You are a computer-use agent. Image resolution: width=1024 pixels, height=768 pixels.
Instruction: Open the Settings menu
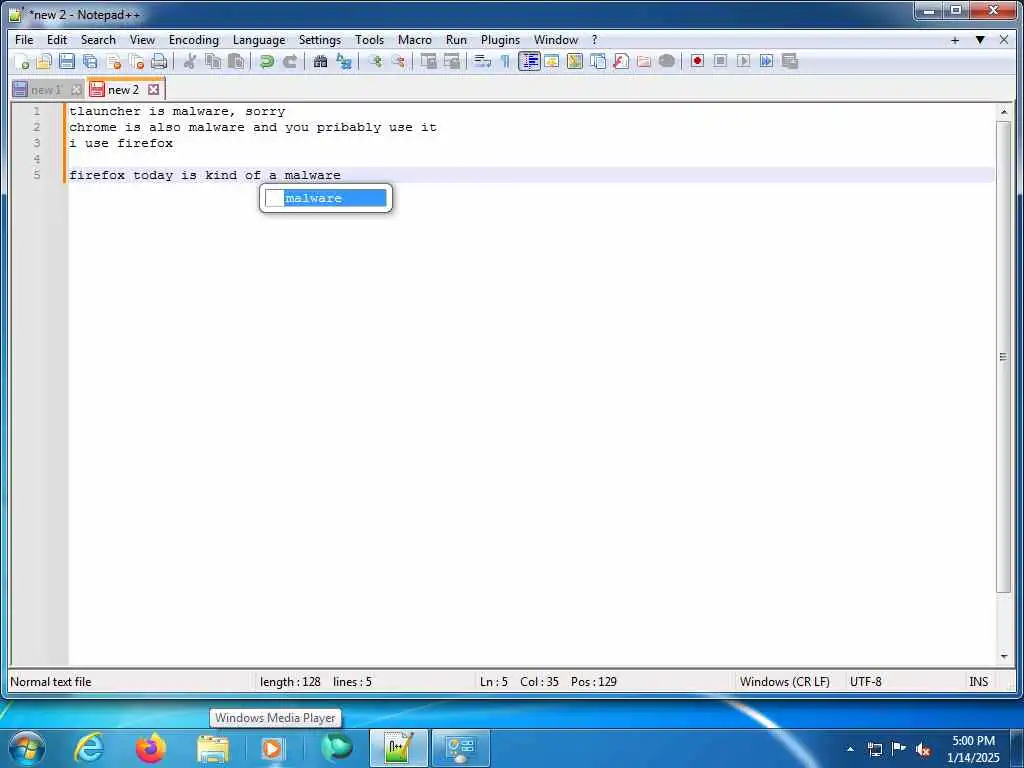[319, 40]
